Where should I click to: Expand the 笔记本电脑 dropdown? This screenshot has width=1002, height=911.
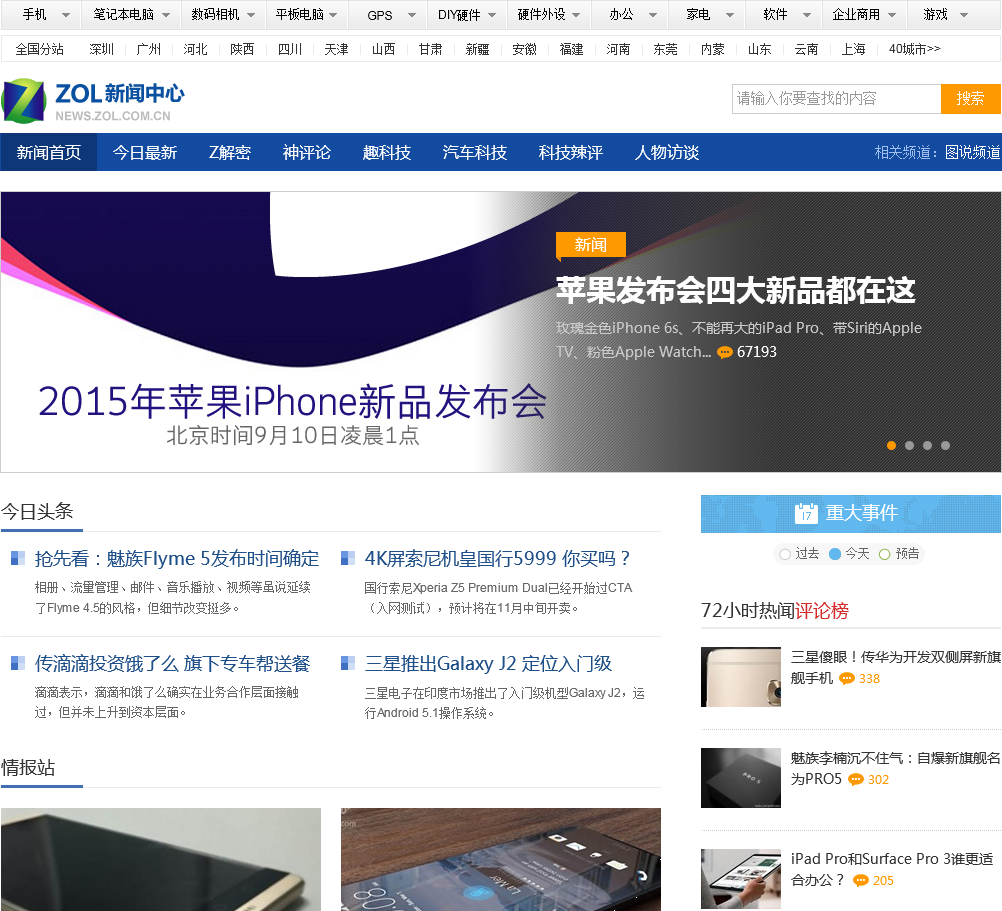pyautogui.click(x=166, y=15)
